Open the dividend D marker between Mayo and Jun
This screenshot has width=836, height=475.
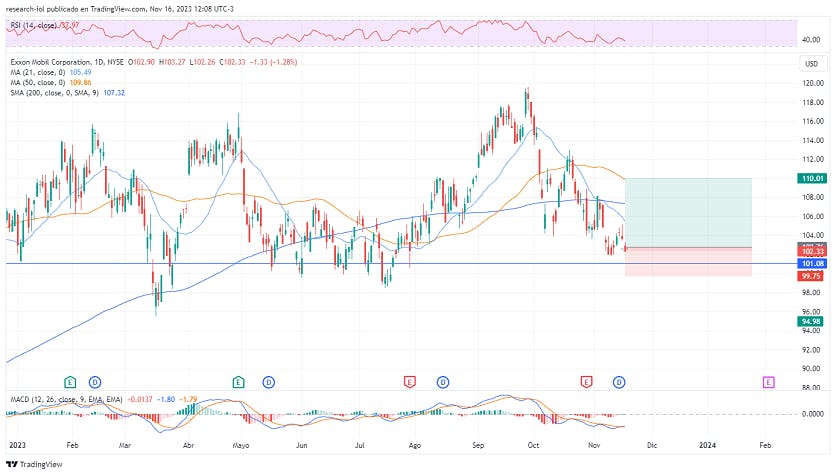click(x=269, y=382)
